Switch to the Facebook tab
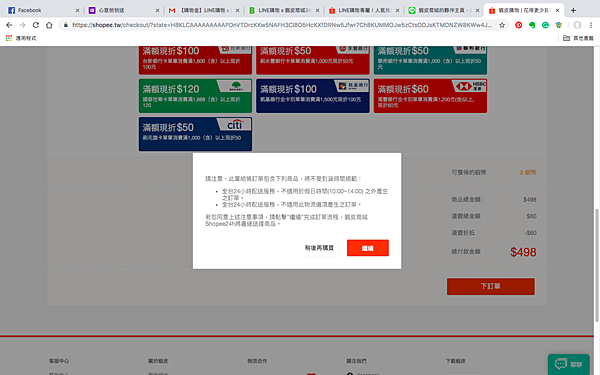Screen dimensions: 600x375 click(43, 10)
